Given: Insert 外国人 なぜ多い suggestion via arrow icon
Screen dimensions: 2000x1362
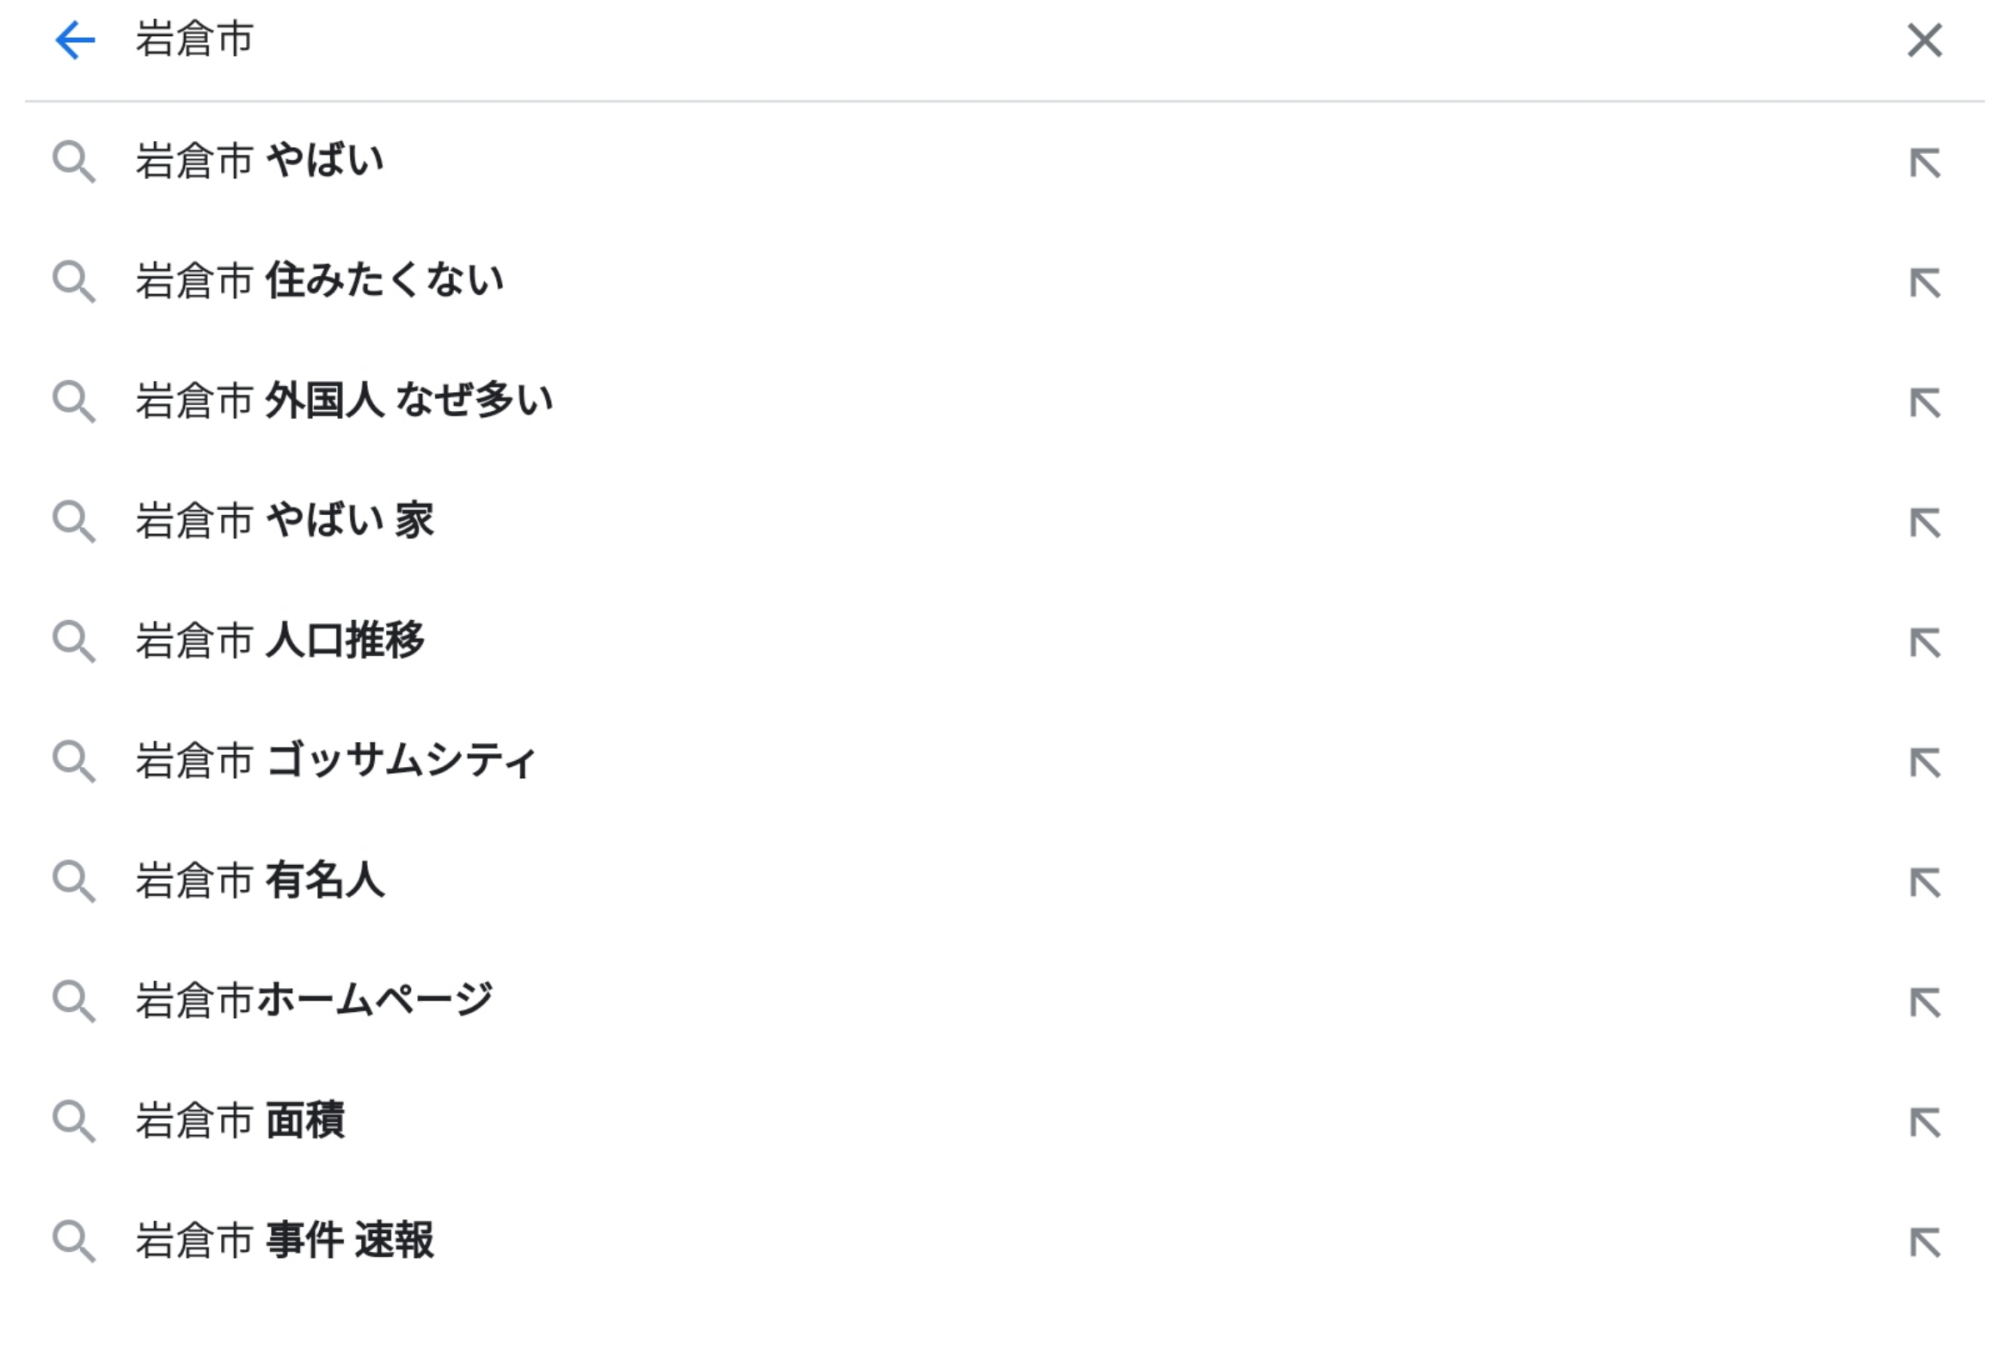Looking at the screenshot, I should 1924,403.
